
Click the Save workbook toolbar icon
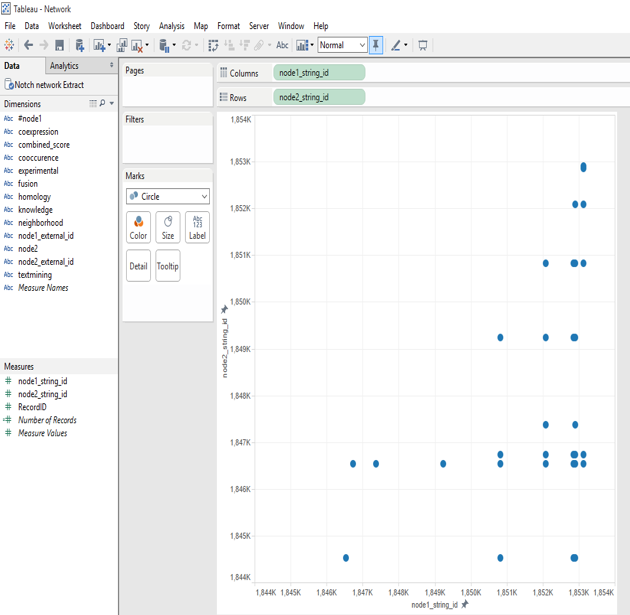(x=59, y=45)
